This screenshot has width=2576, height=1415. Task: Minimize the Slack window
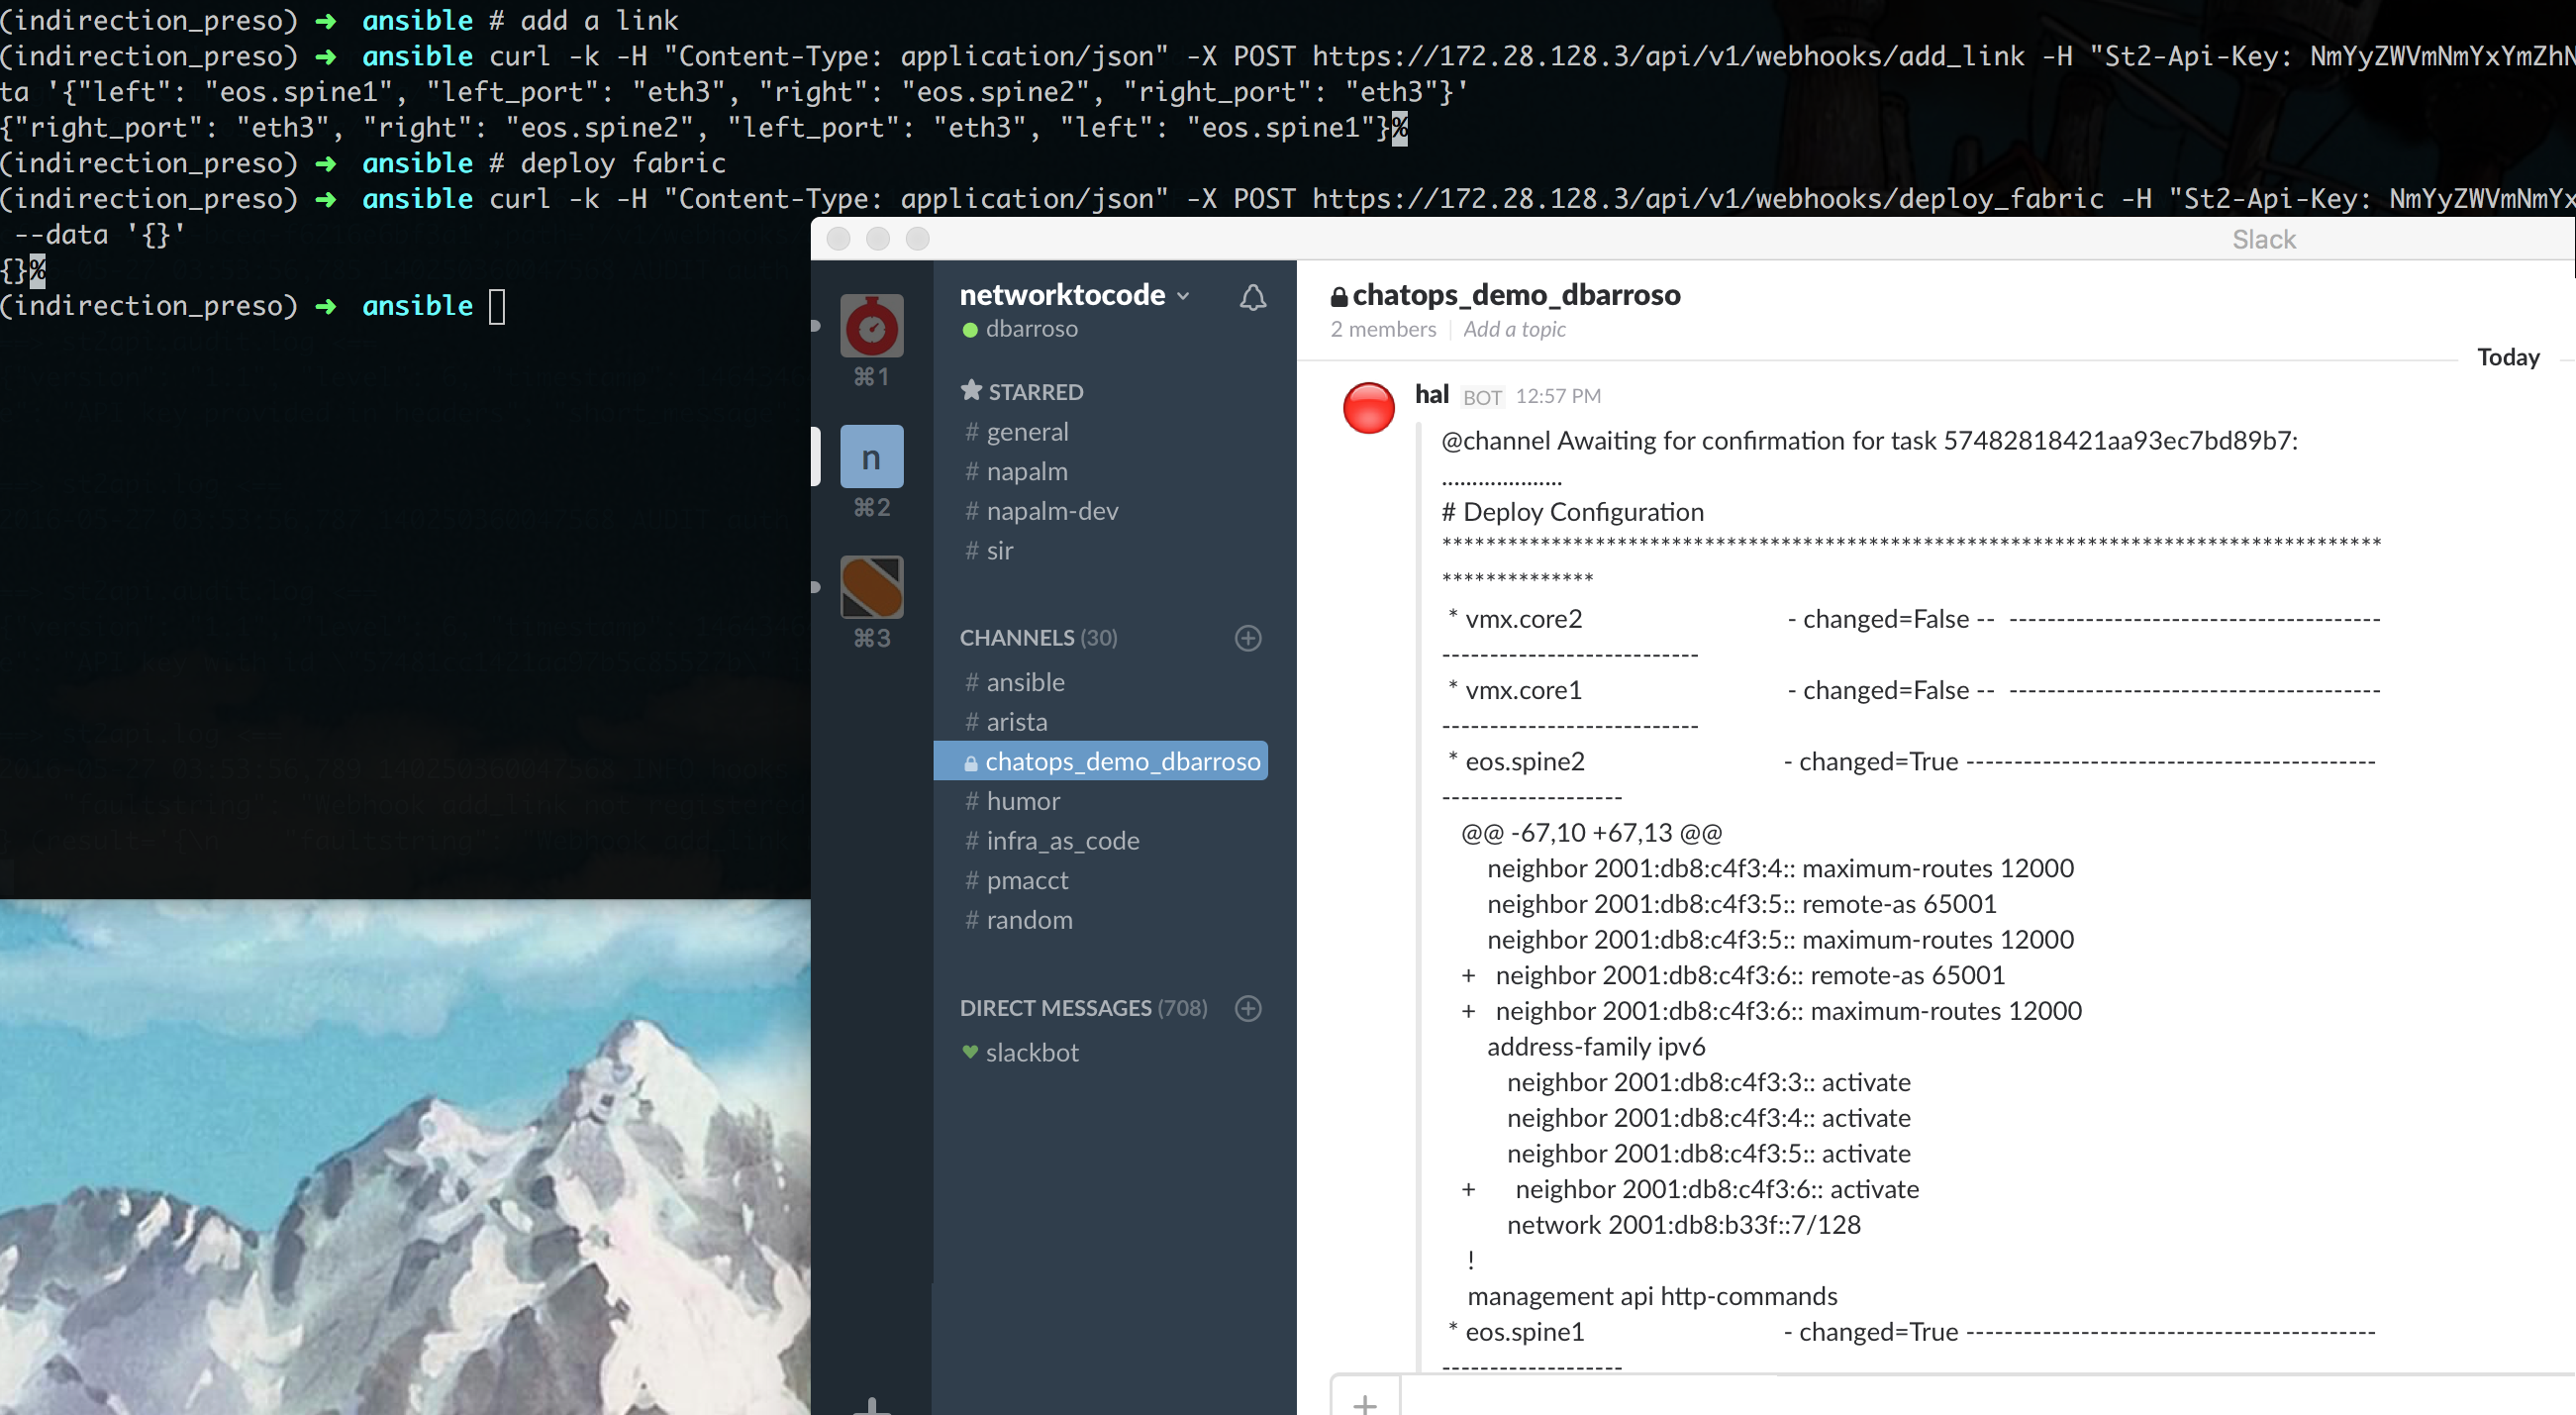(x=878, y=238)
